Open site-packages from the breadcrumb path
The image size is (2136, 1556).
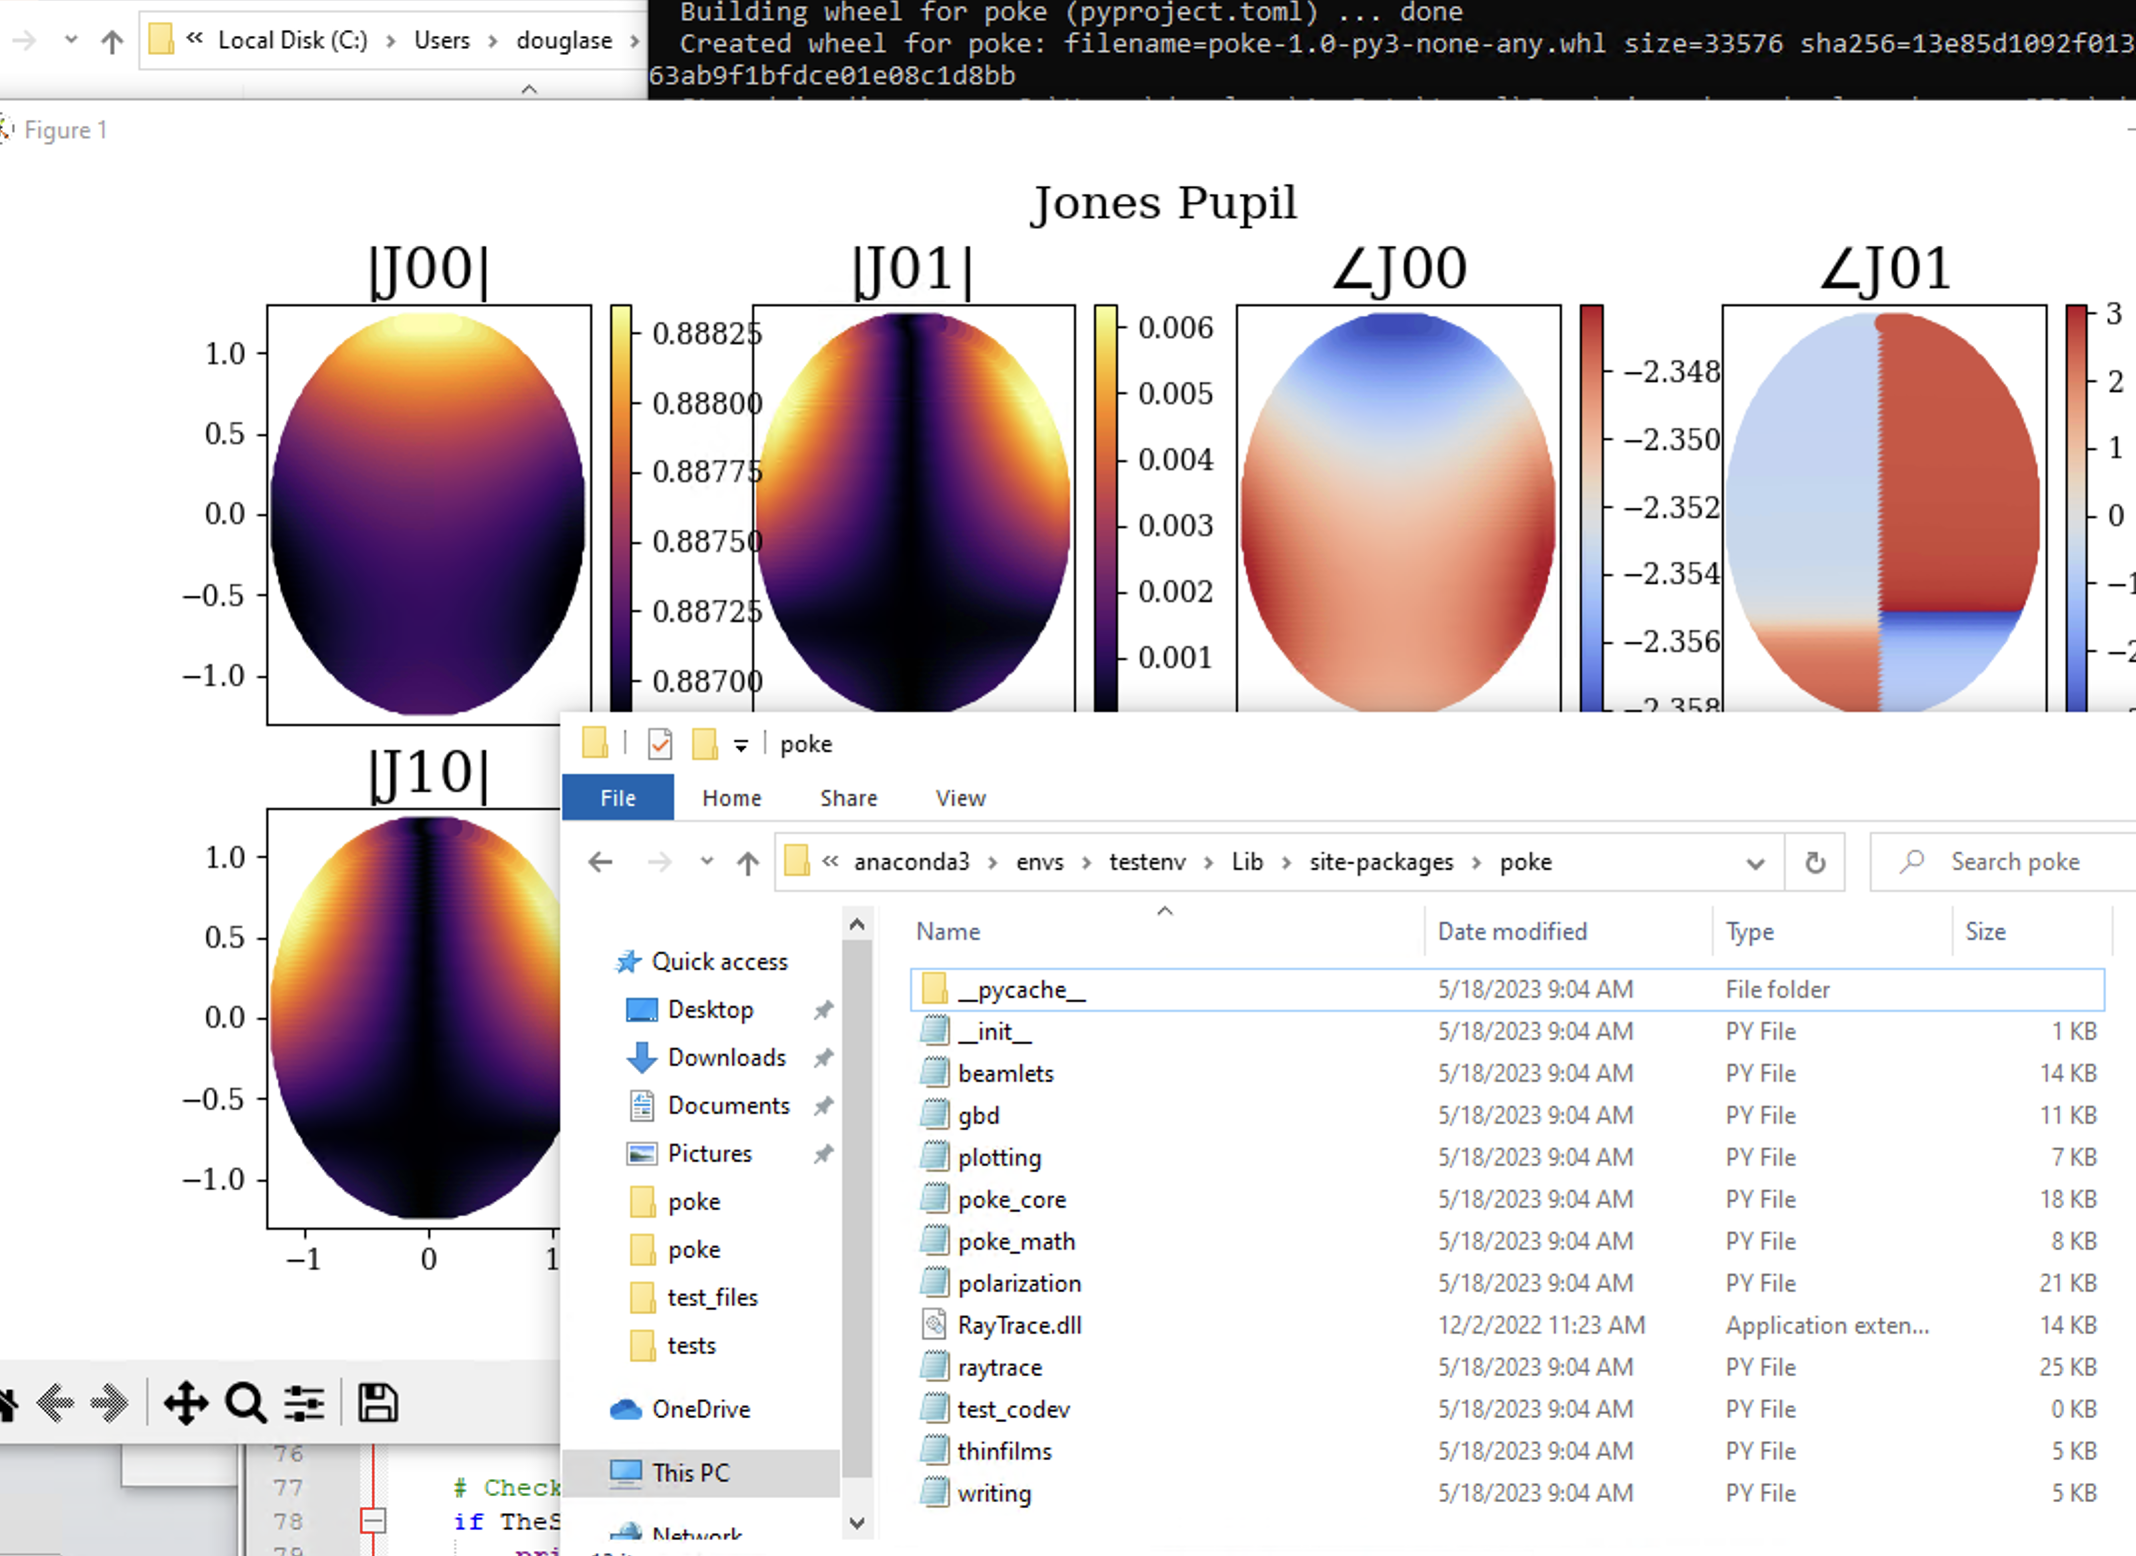[x=1380, y=862]
